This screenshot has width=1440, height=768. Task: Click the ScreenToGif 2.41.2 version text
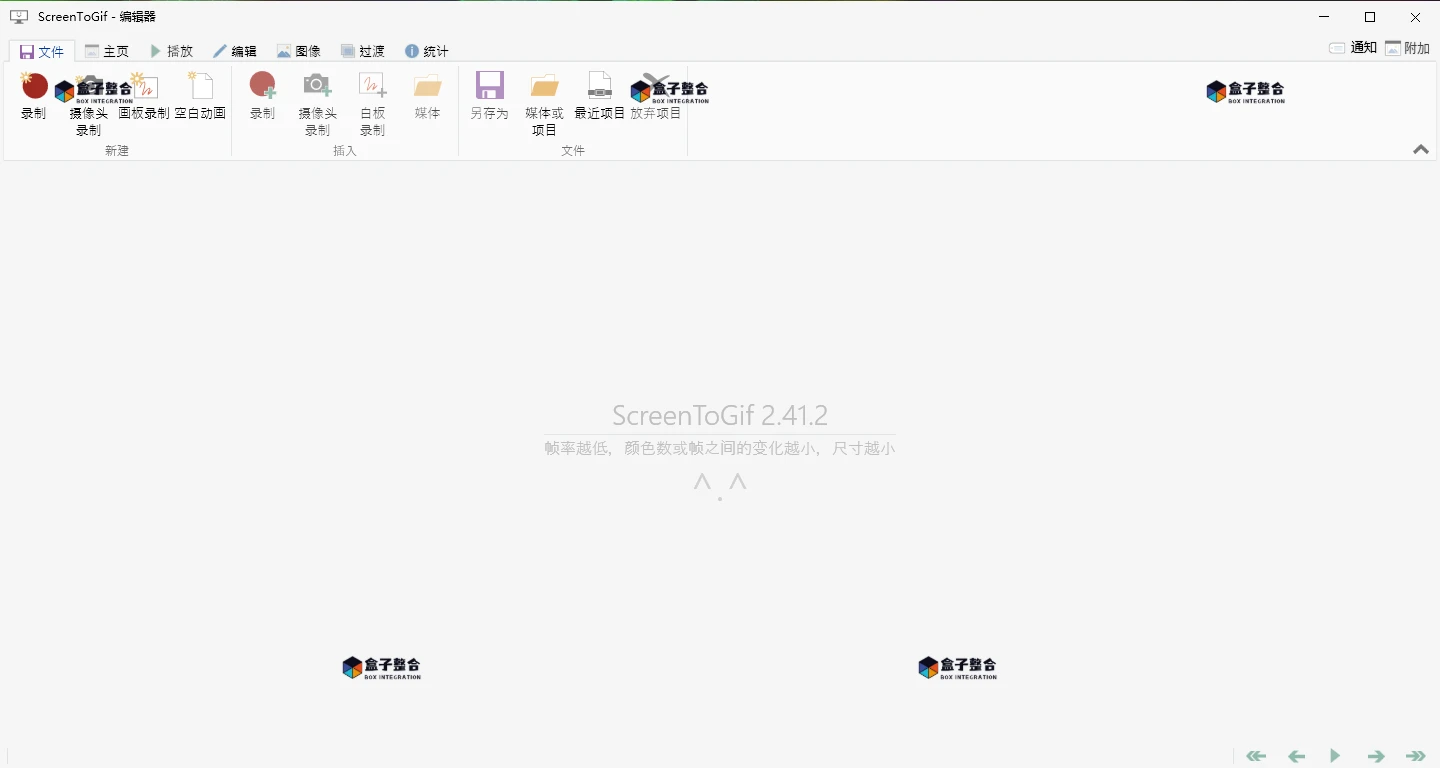[720, 415]
